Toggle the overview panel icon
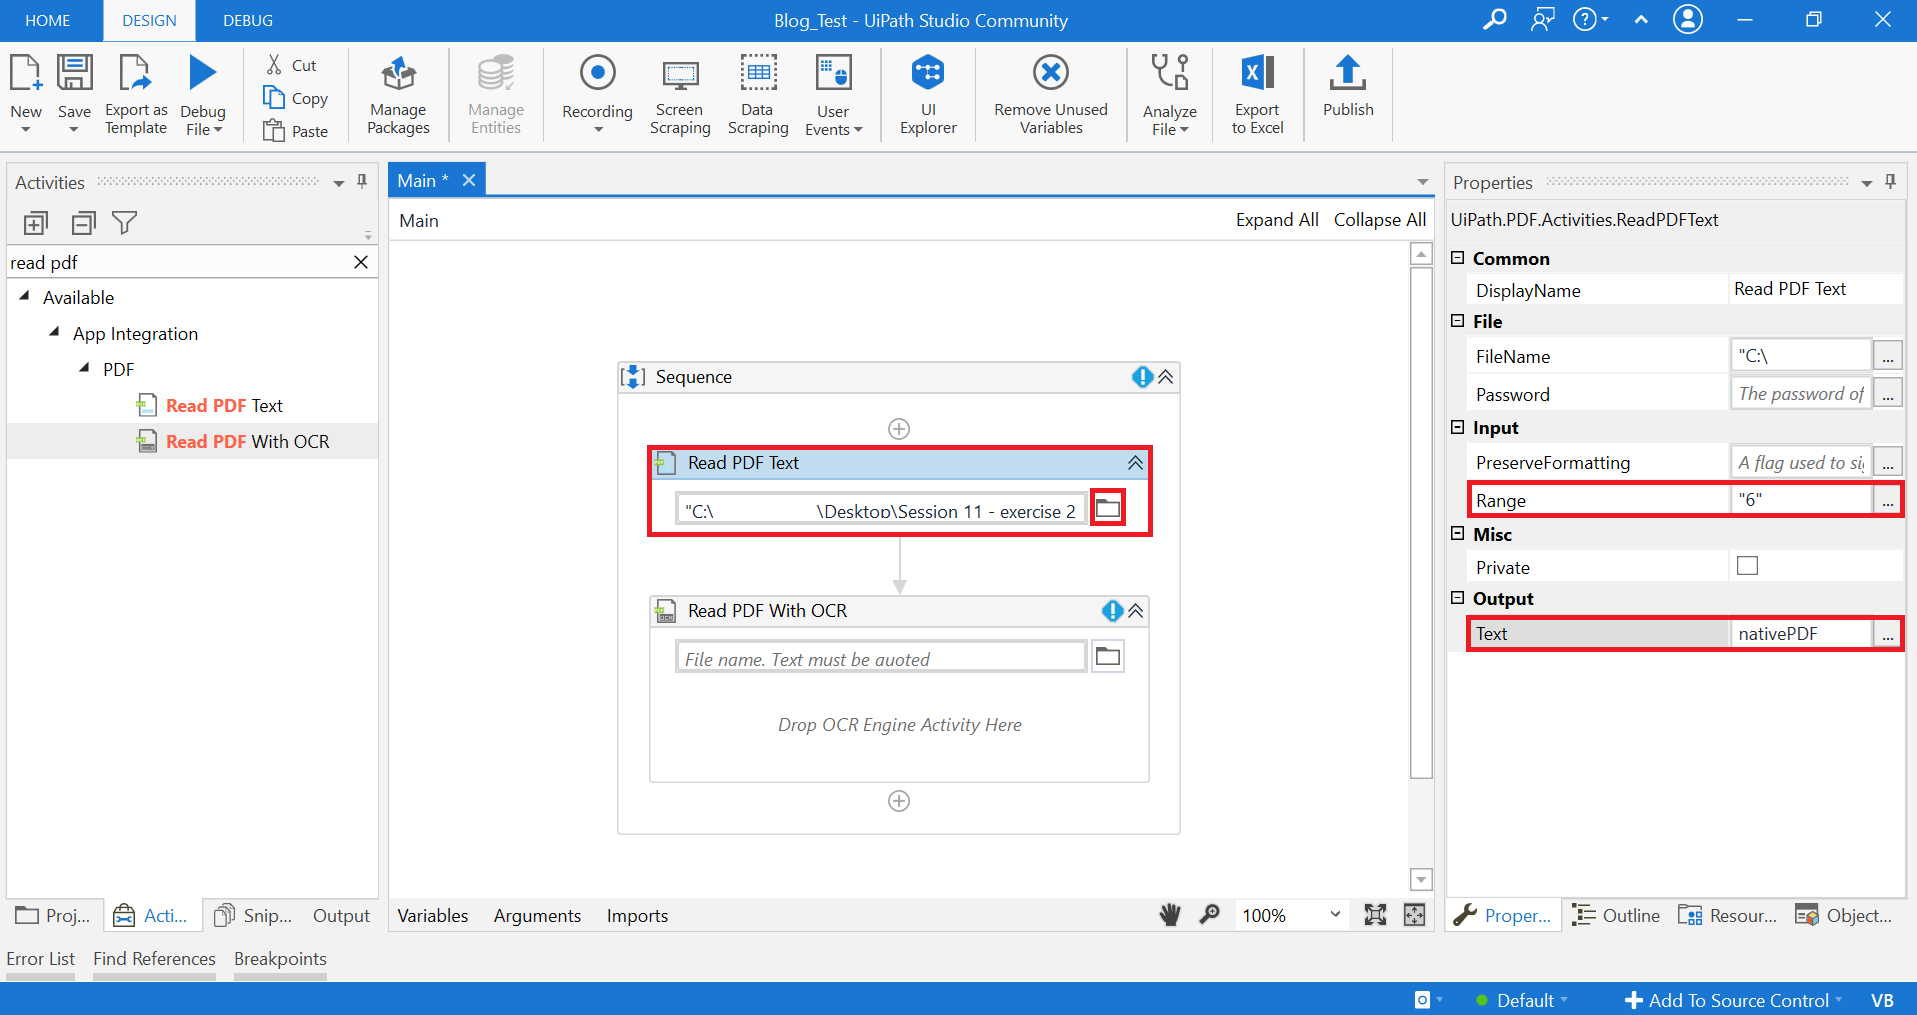The image size is (1917, 1015). [x=1414, y=914]
